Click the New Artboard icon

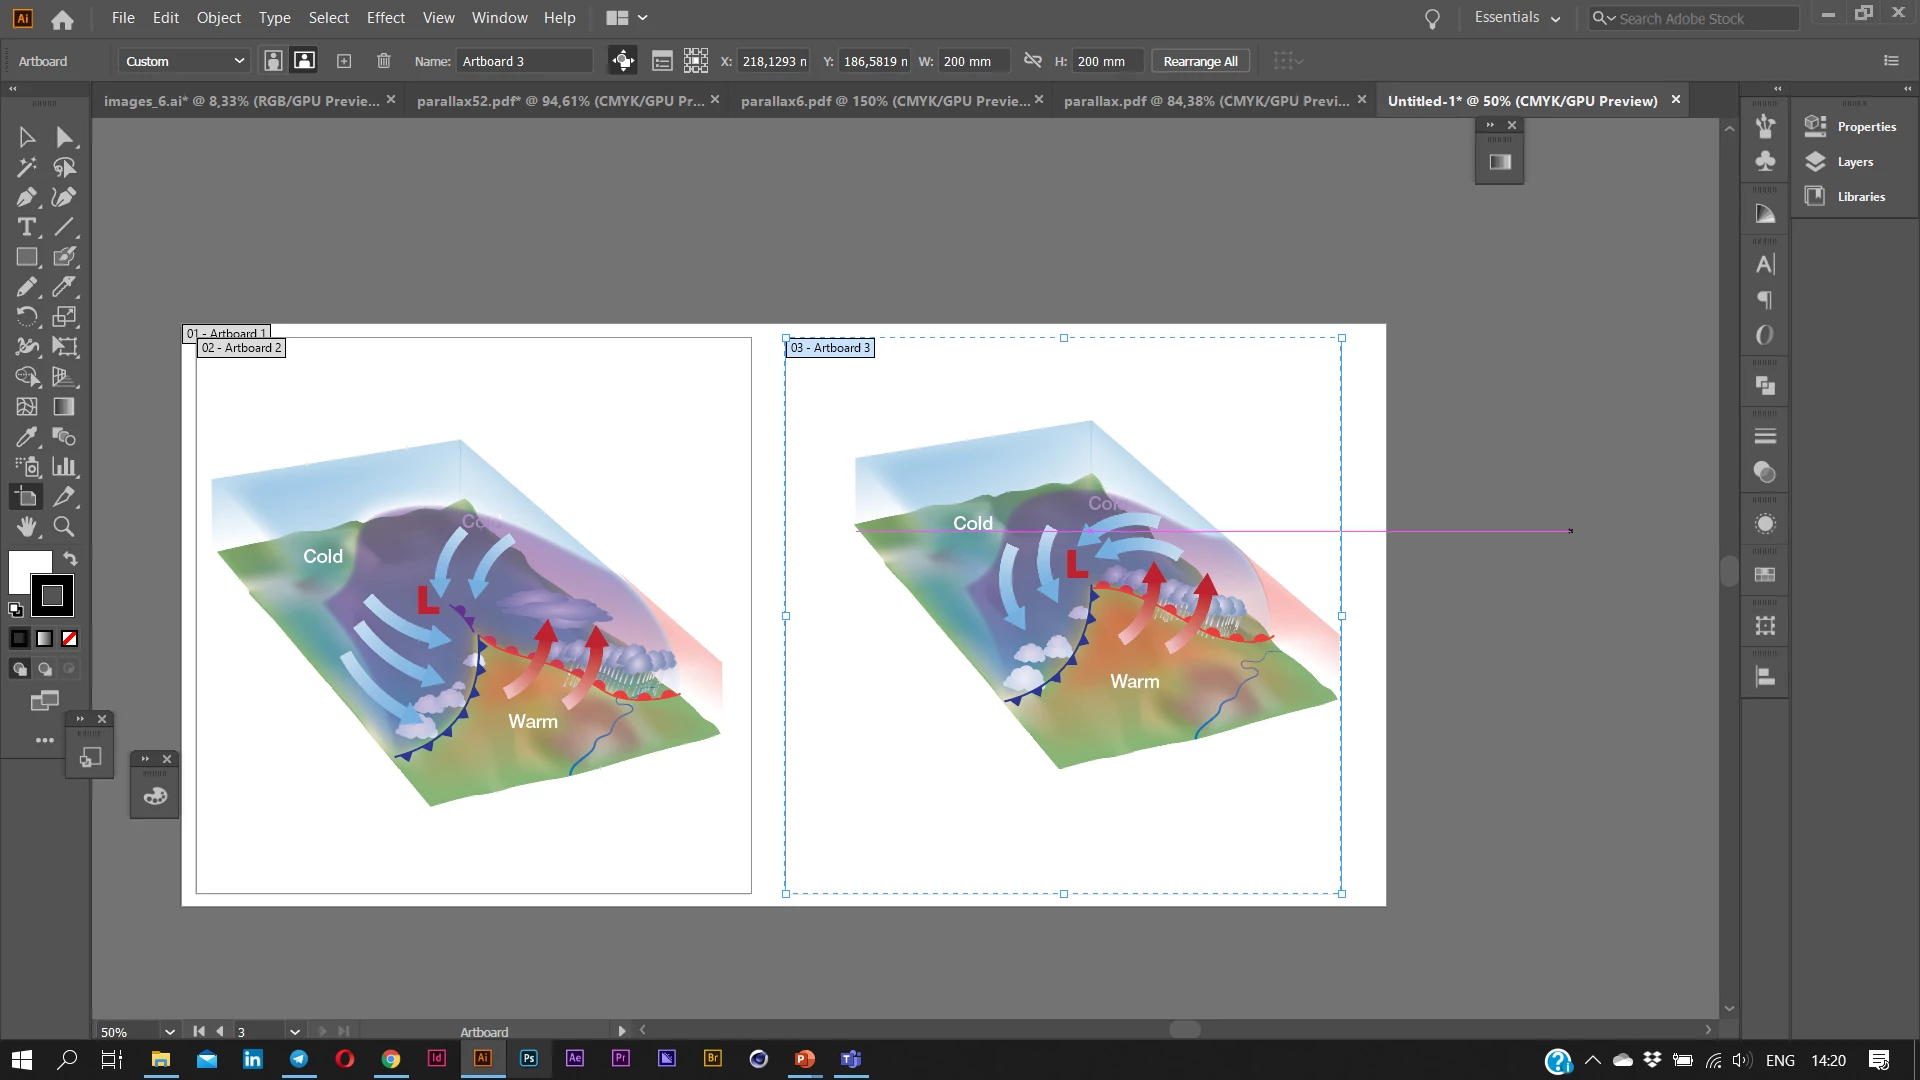[344, 61]
